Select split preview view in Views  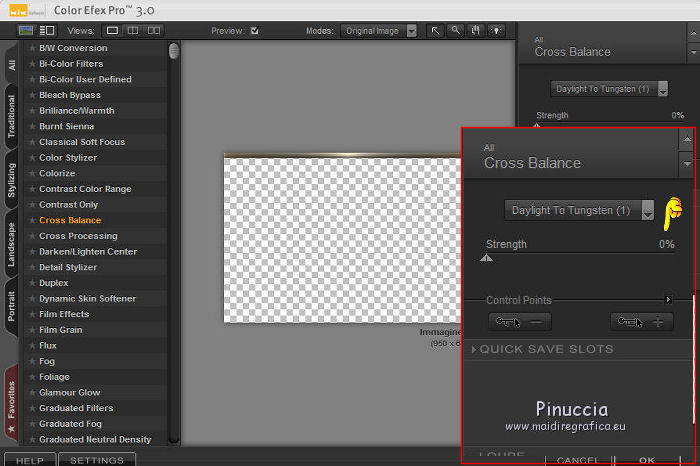coord(133,30)
